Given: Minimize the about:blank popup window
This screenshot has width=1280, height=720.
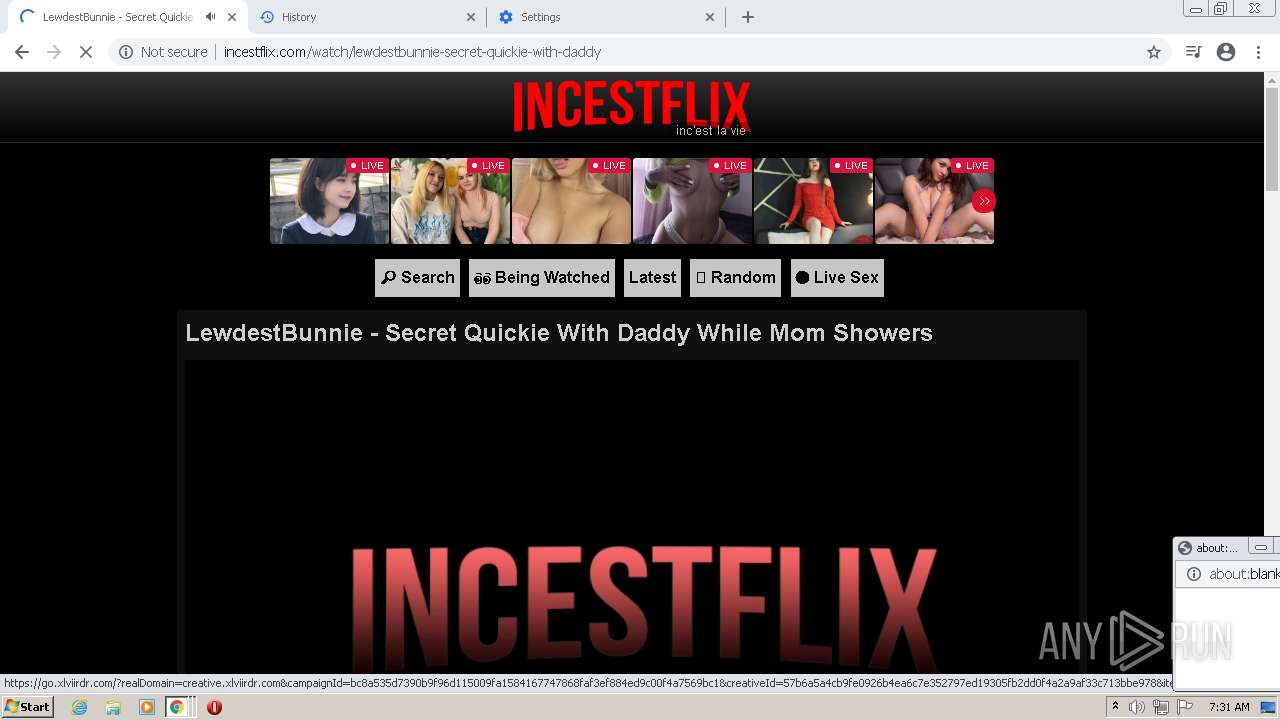Looking at the screenshot, I should [x=1261, y=547].
